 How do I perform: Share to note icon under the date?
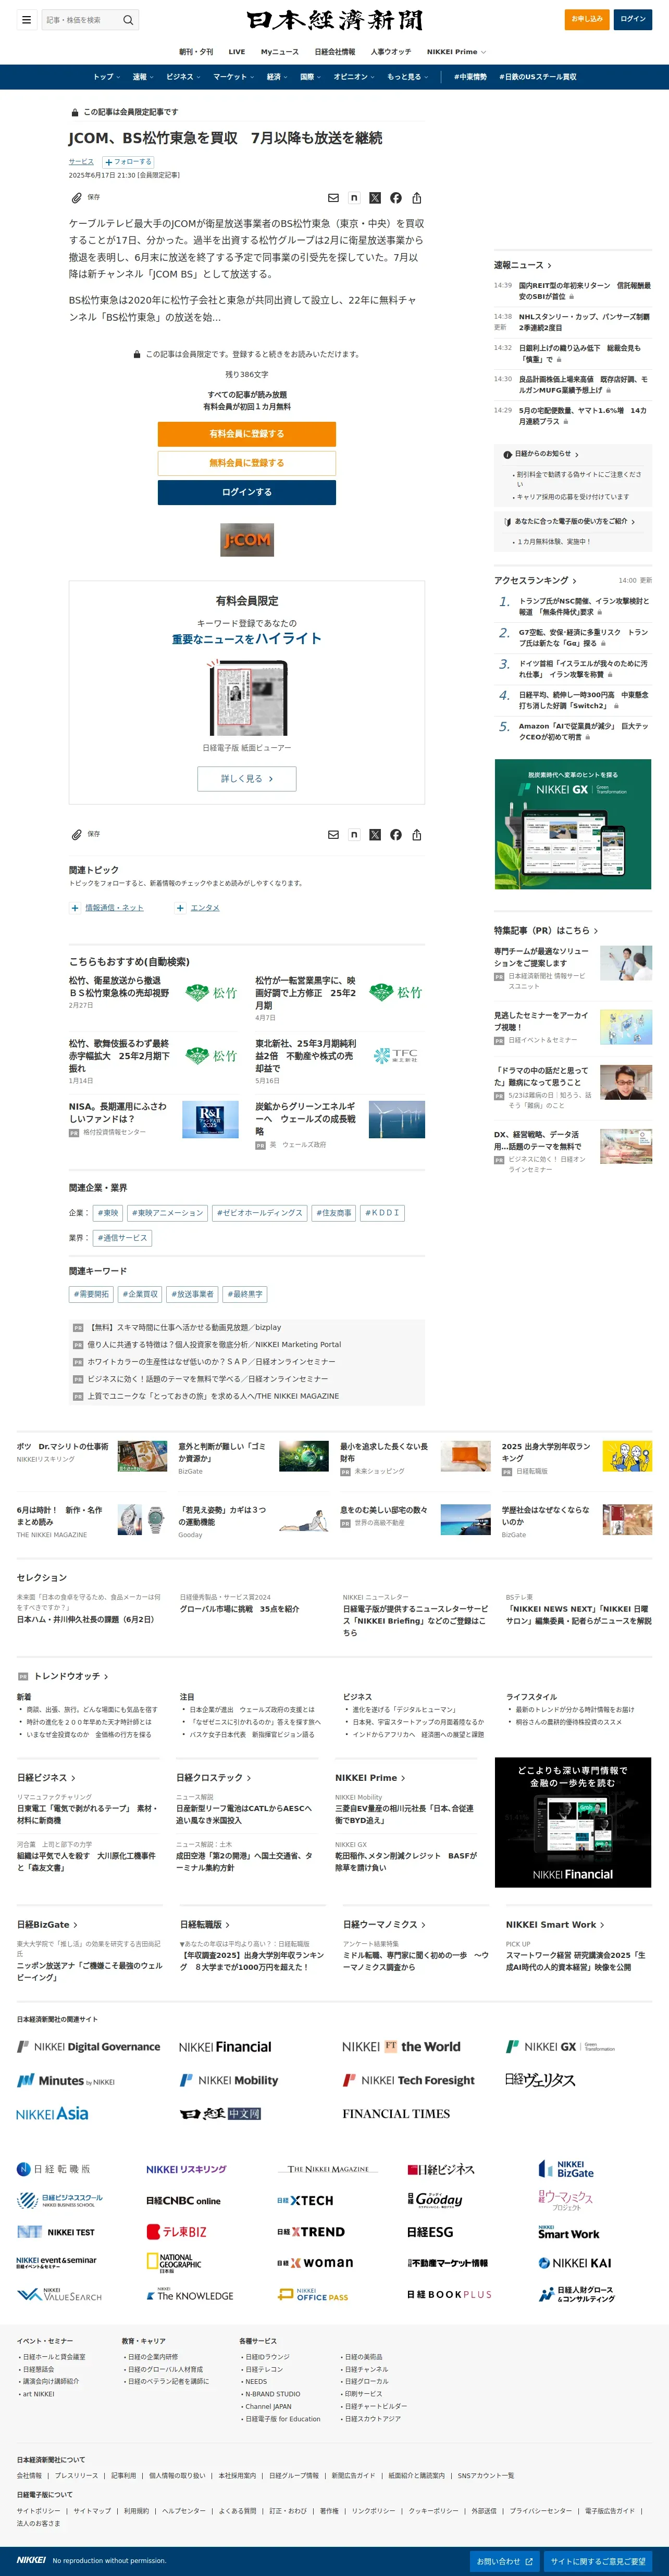coord(354,198)
